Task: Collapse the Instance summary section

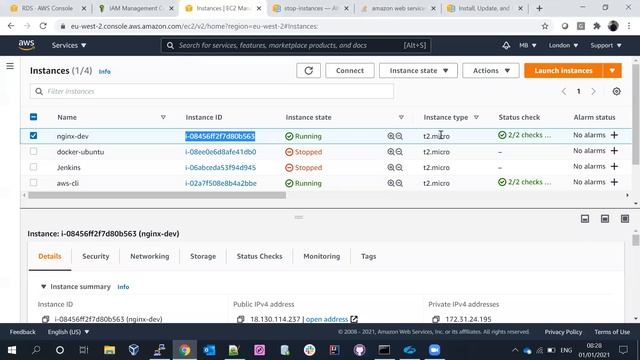Action: click(43, 287)
